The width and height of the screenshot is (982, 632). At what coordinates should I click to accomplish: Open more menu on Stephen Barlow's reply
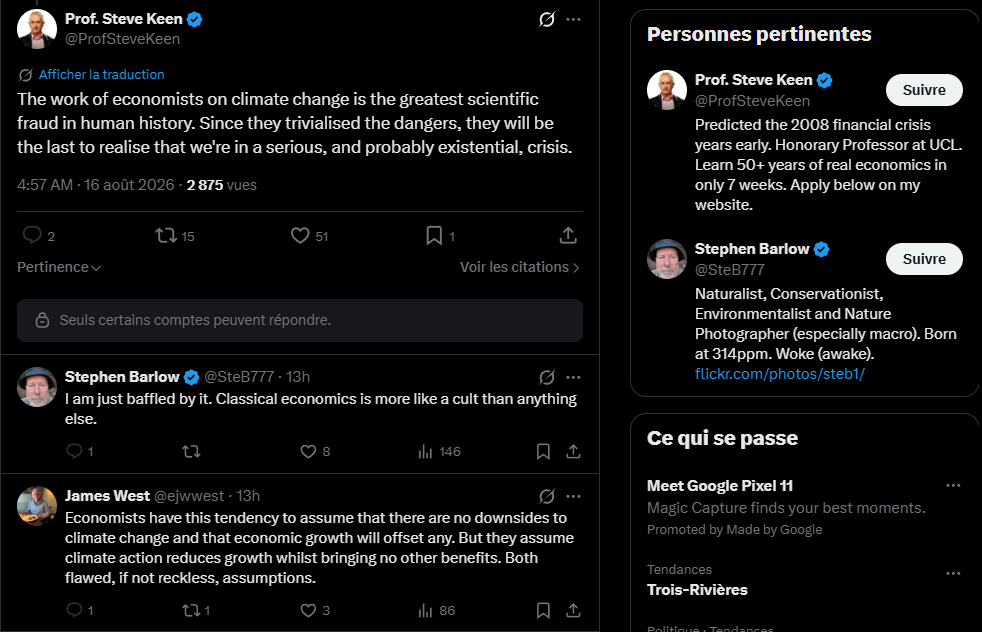point(573,377)
